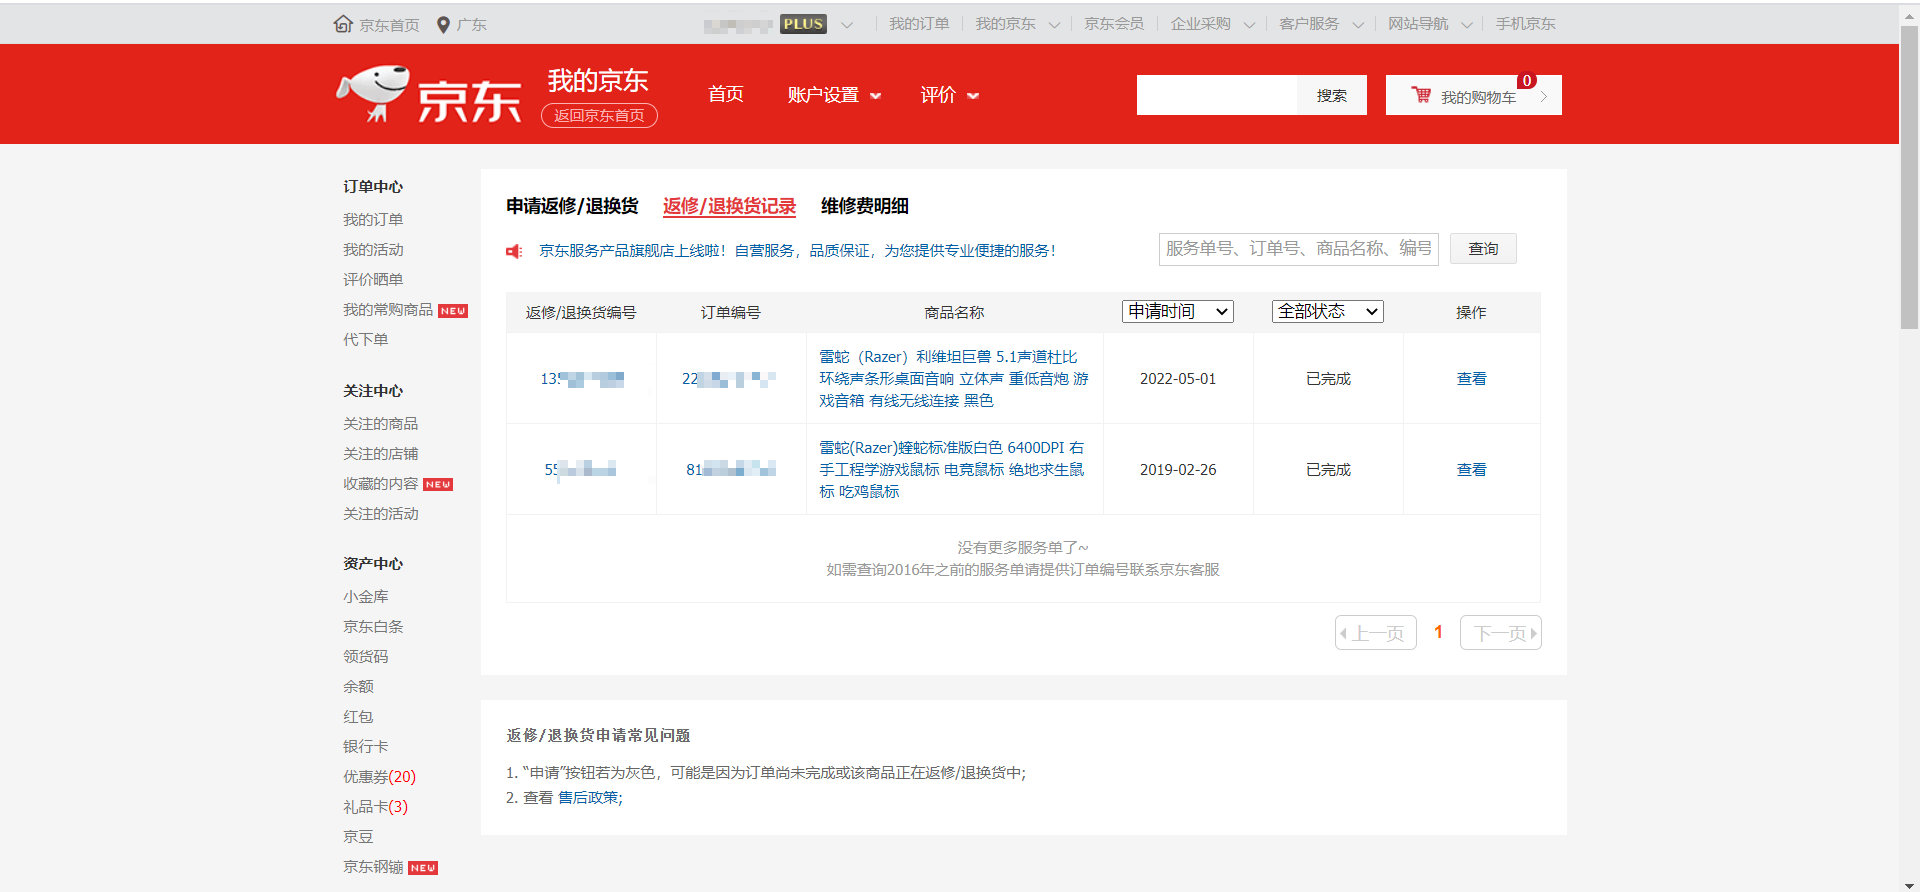Click the page scrollbar thumb
Viewport: 1920px width, 892px height.
pyautogui.click(x=1909, y=176)
